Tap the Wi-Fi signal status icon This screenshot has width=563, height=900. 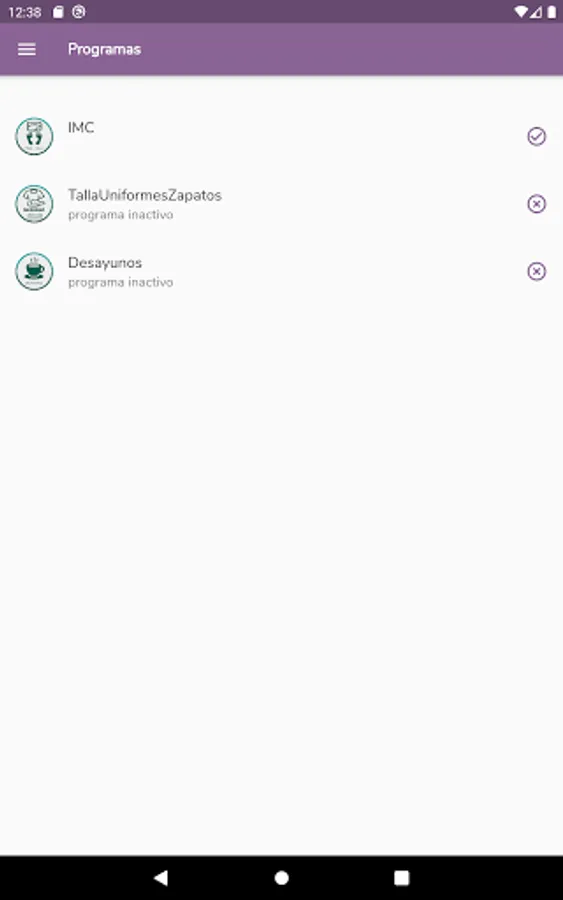click(521, 12)
